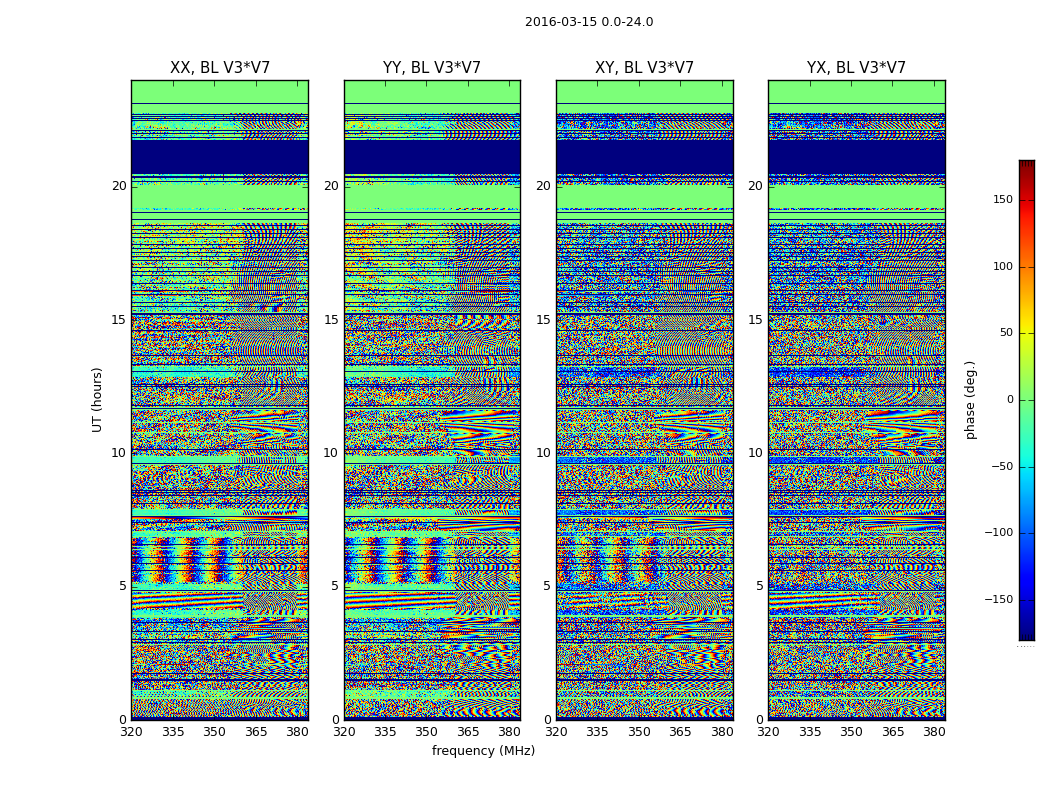Click the 320 MHz tick of YX panel

tap(769, 732)
